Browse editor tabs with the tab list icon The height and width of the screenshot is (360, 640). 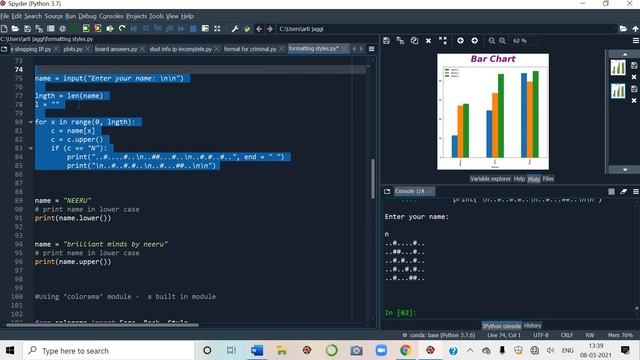(4, 49)
